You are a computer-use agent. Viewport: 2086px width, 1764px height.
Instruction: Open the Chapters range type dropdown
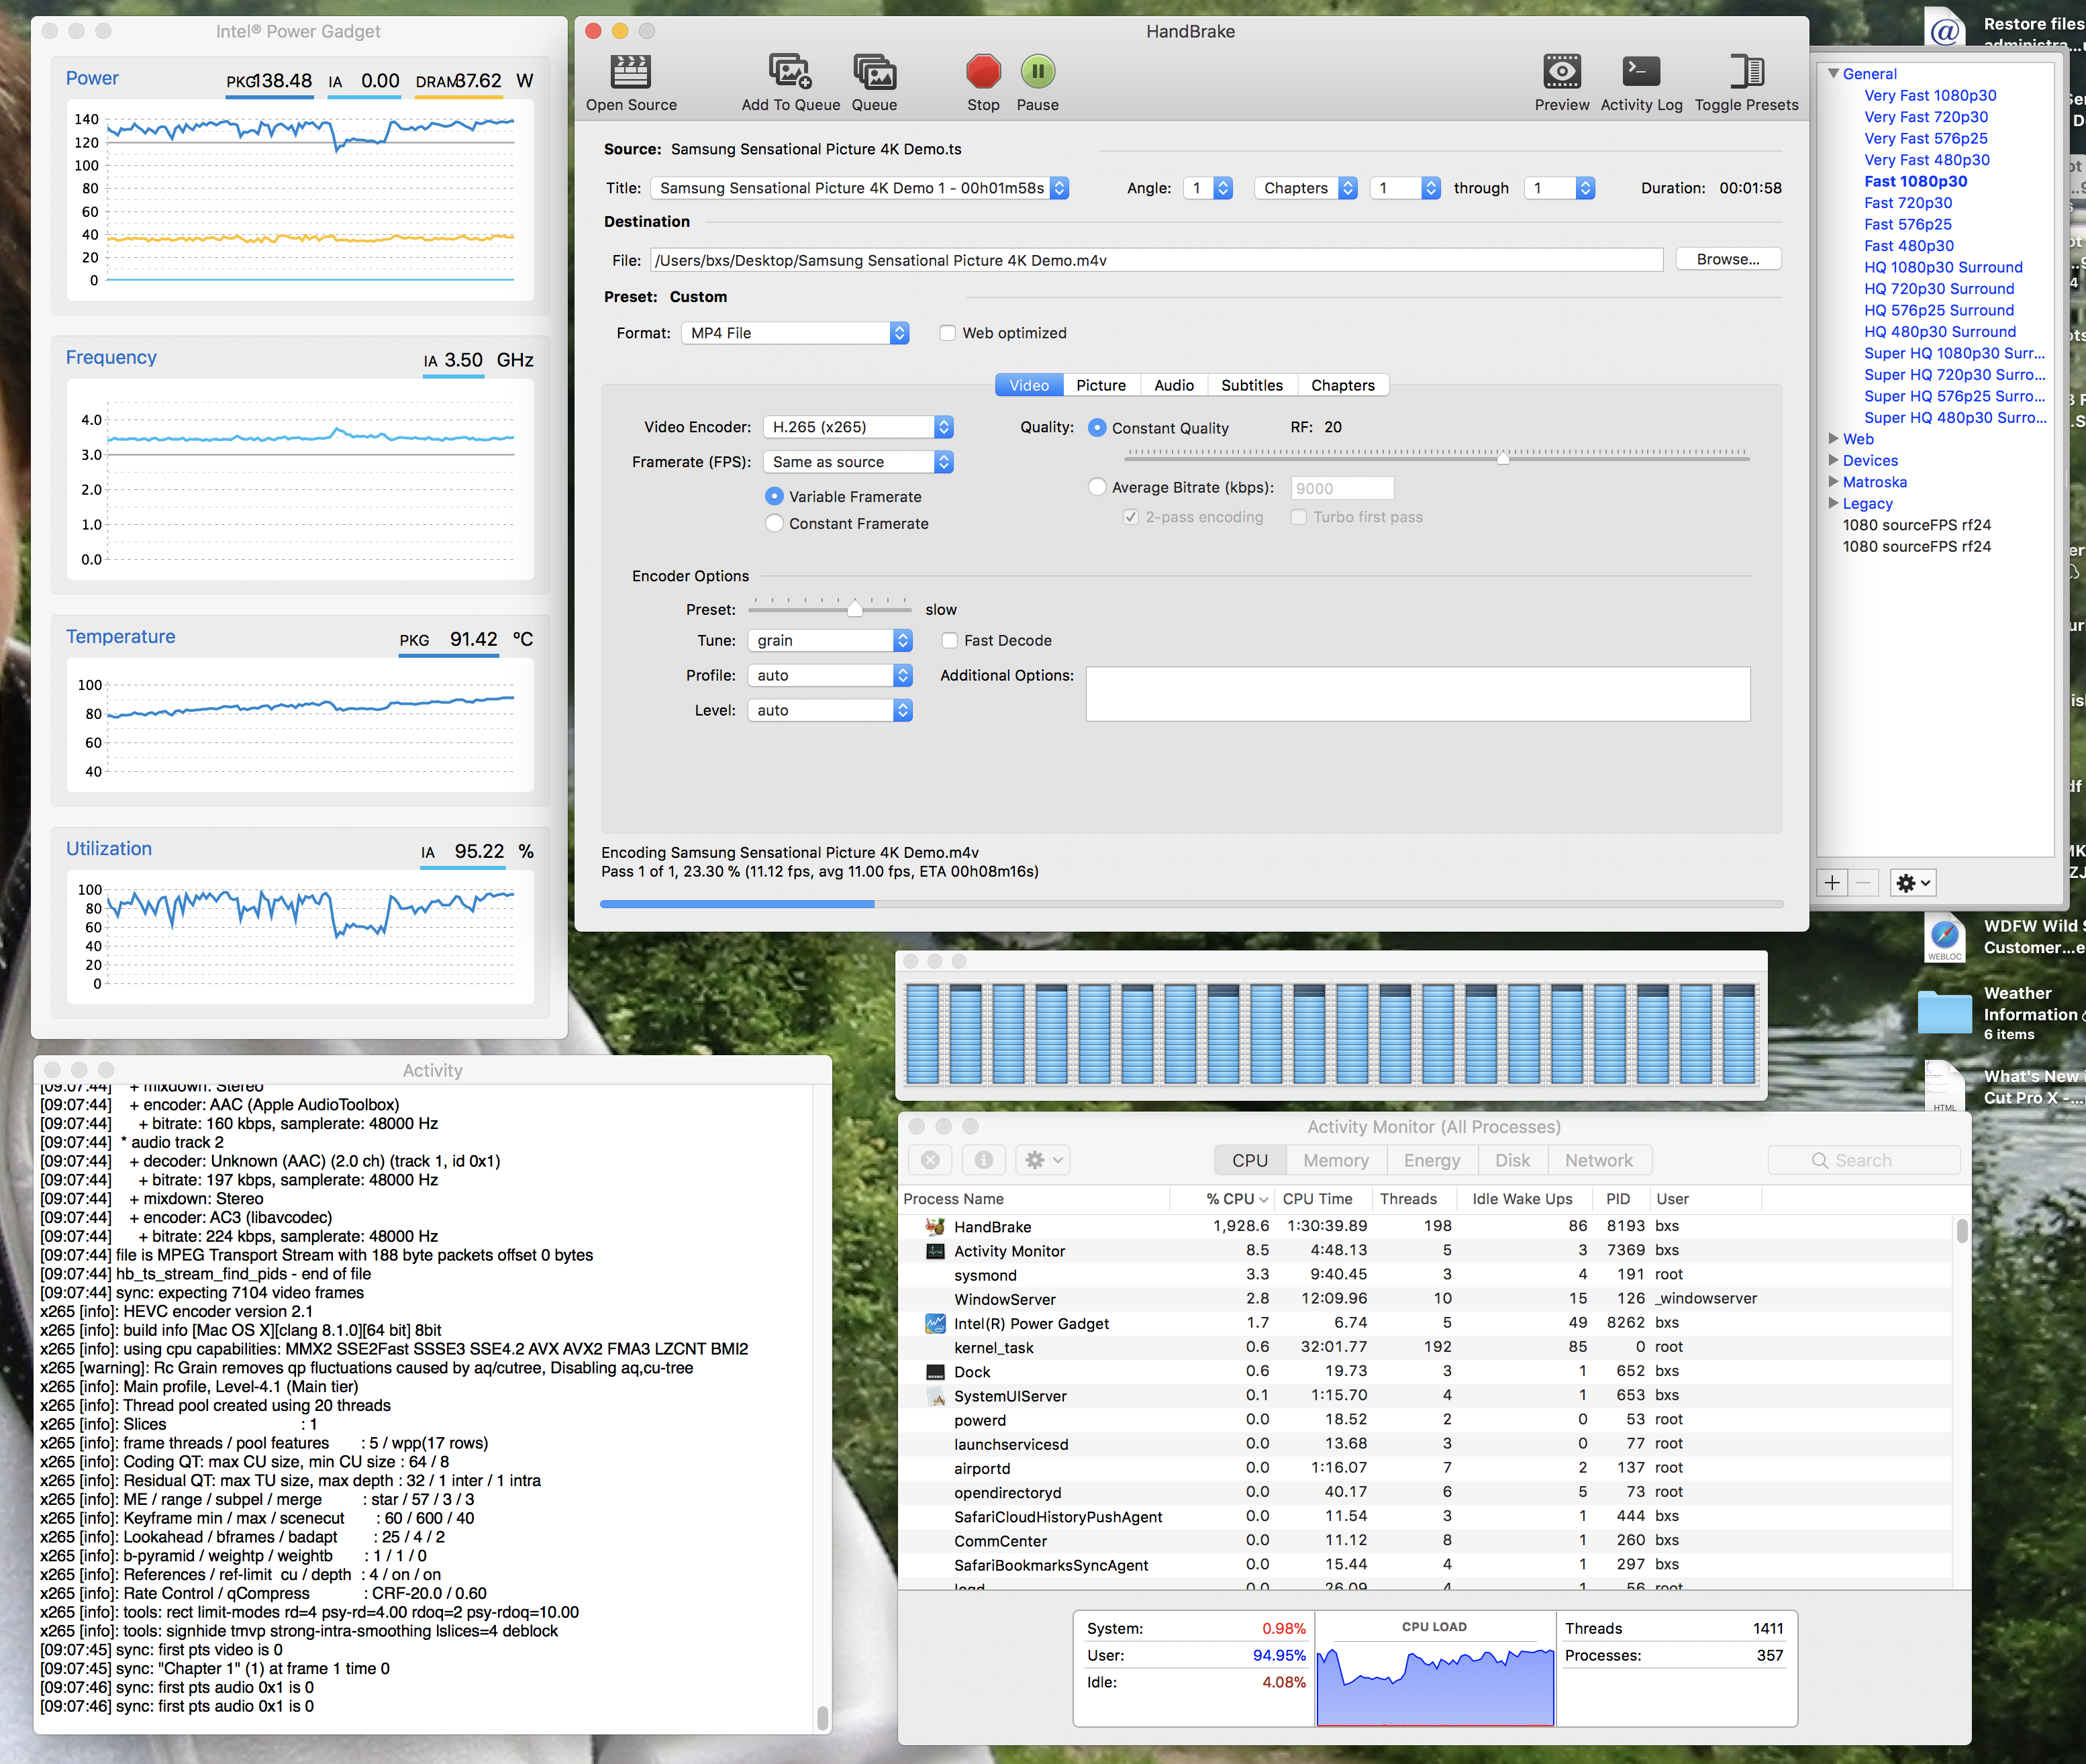pos(1305,188)
